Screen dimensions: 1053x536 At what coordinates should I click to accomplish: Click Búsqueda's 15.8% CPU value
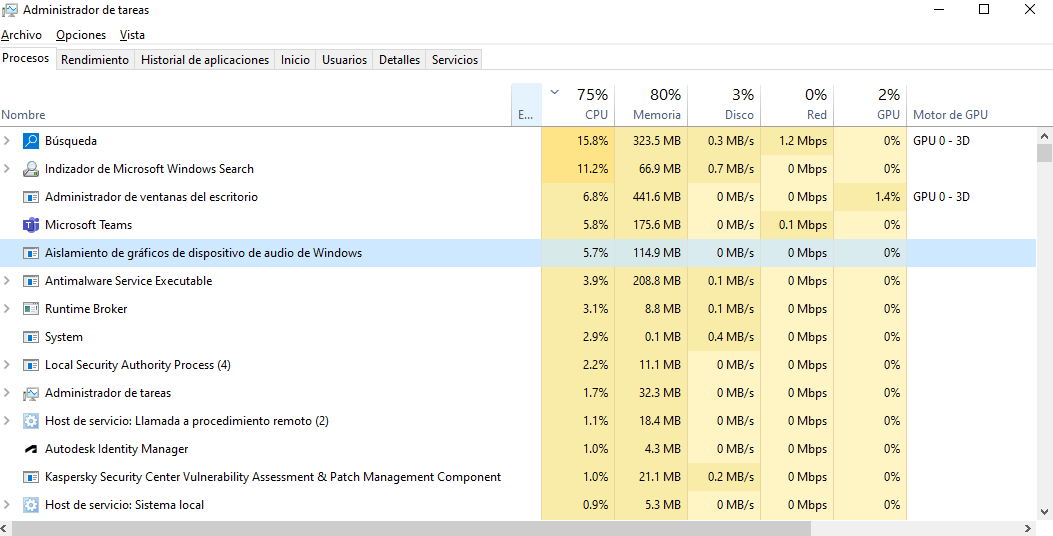[x=592, y=141]
